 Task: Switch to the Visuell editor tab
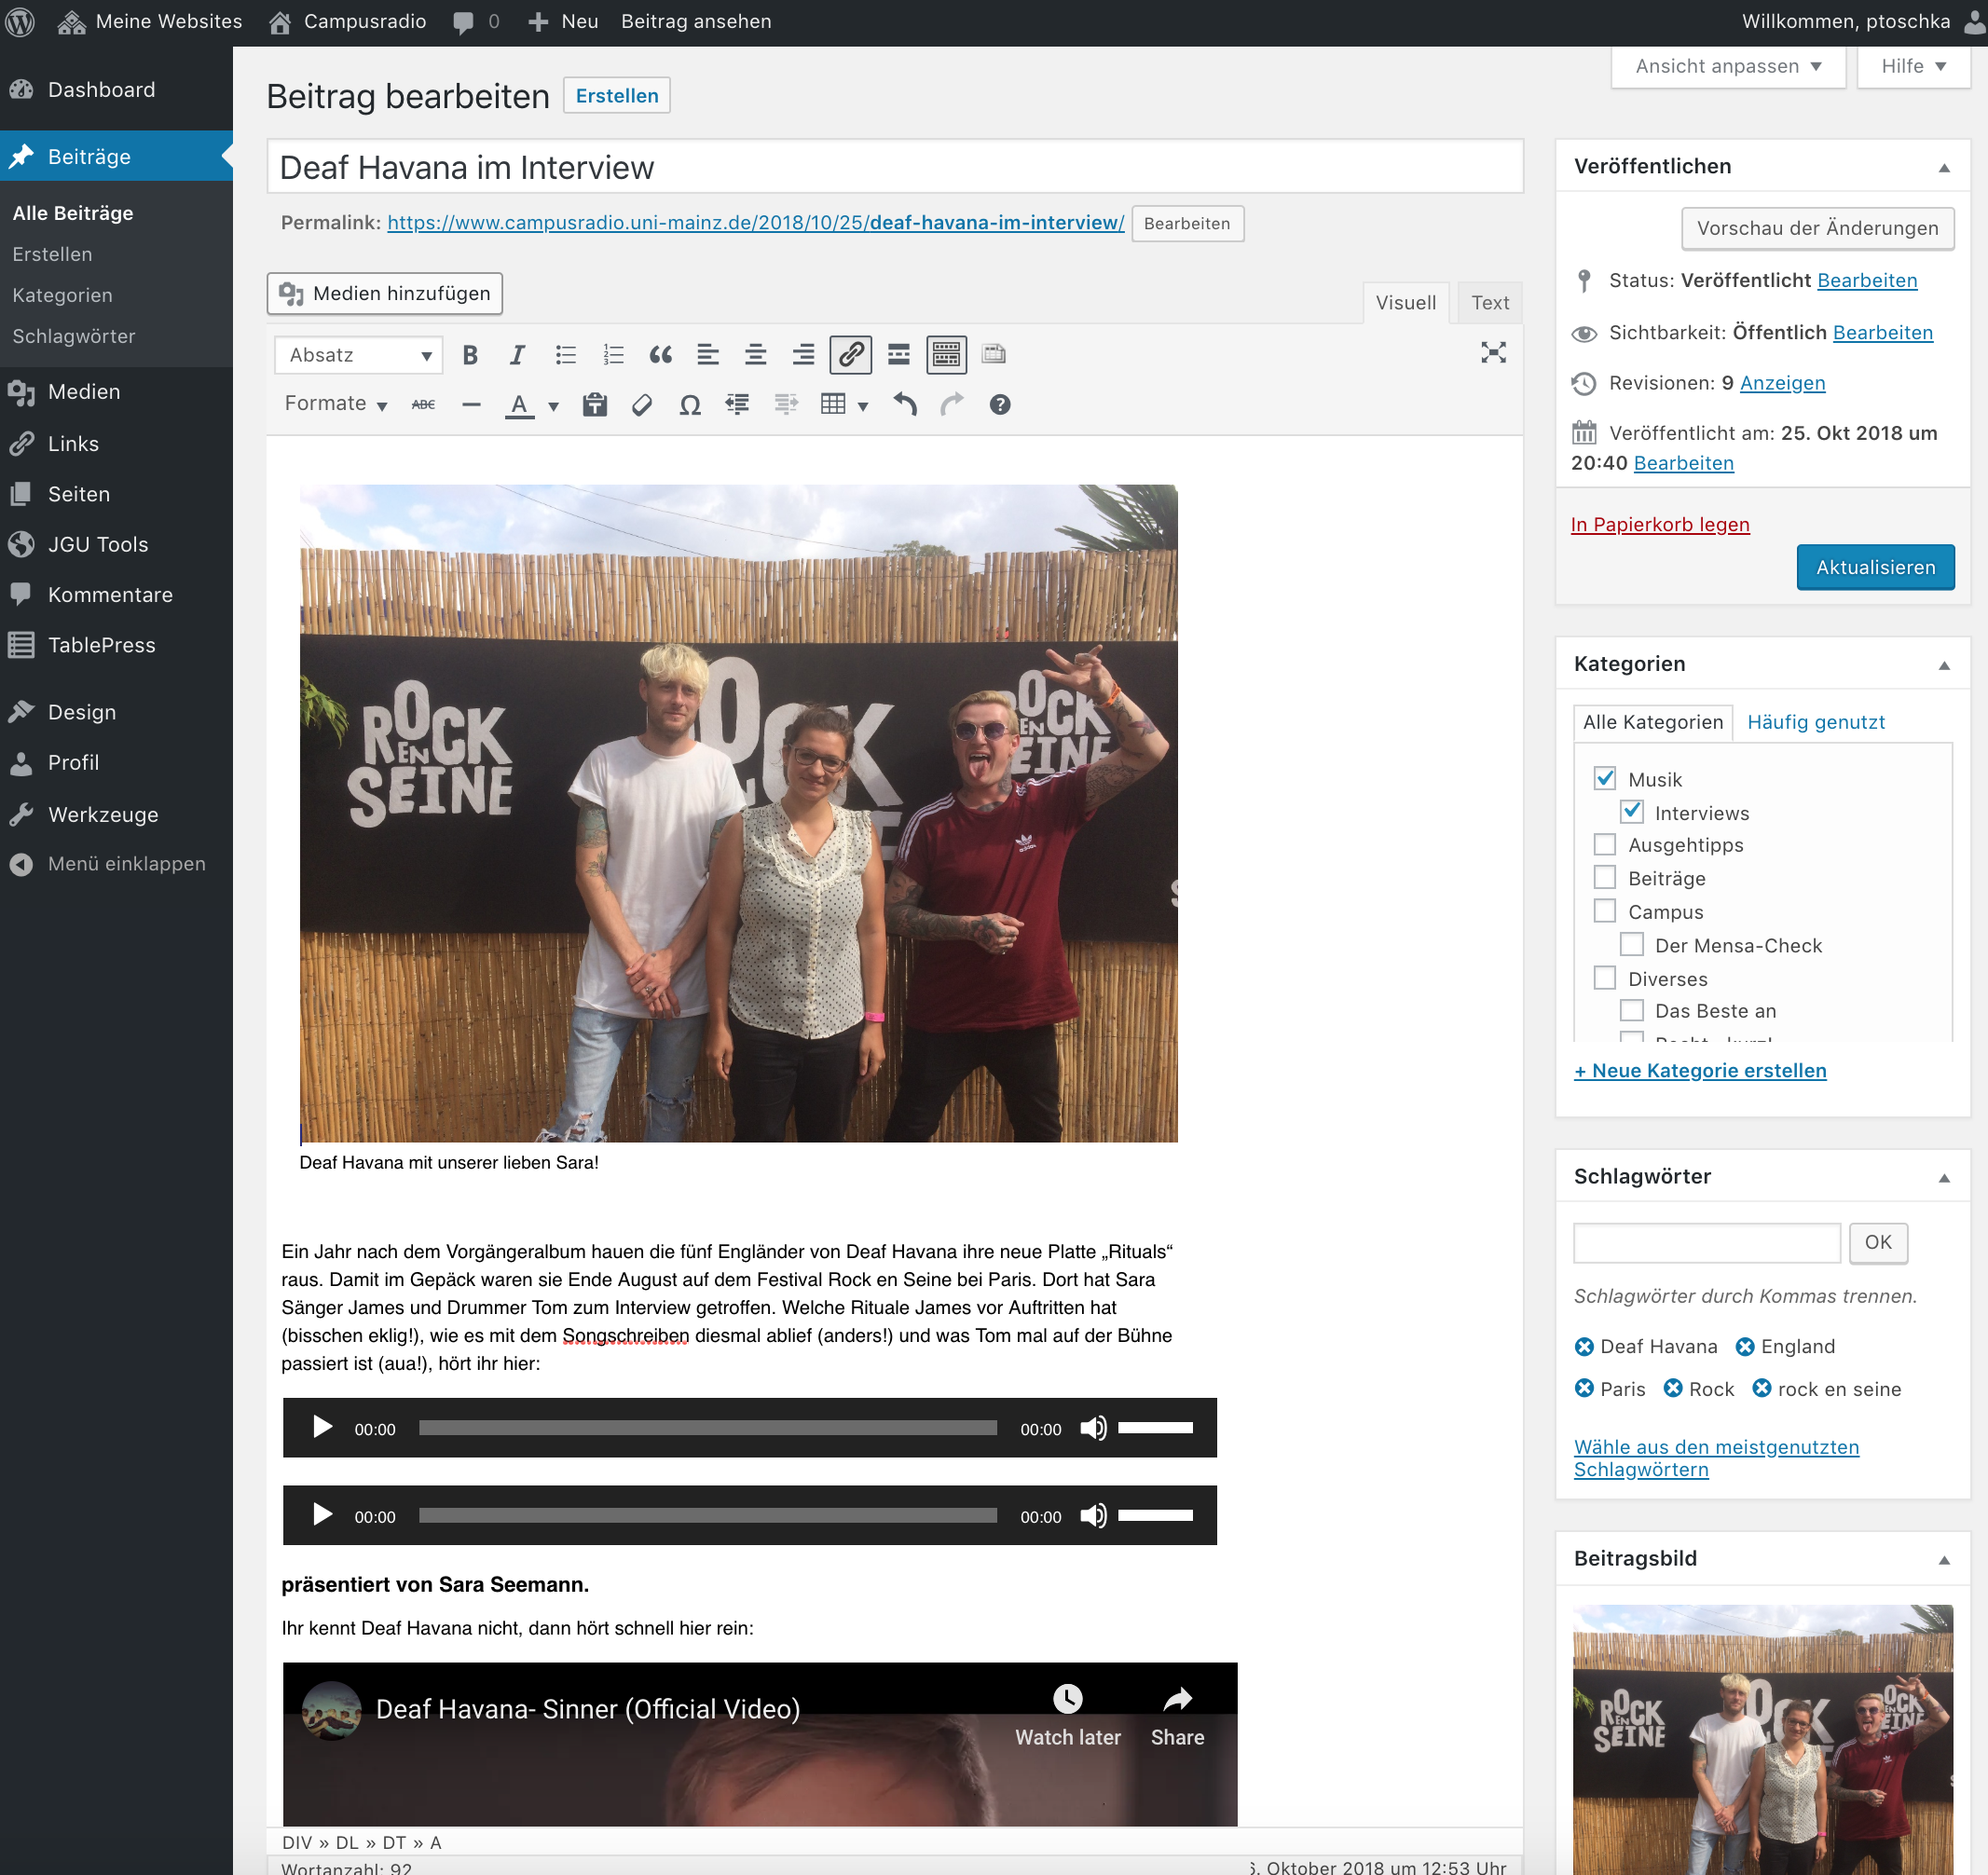pyautogui.click(x=1405, y=303)
